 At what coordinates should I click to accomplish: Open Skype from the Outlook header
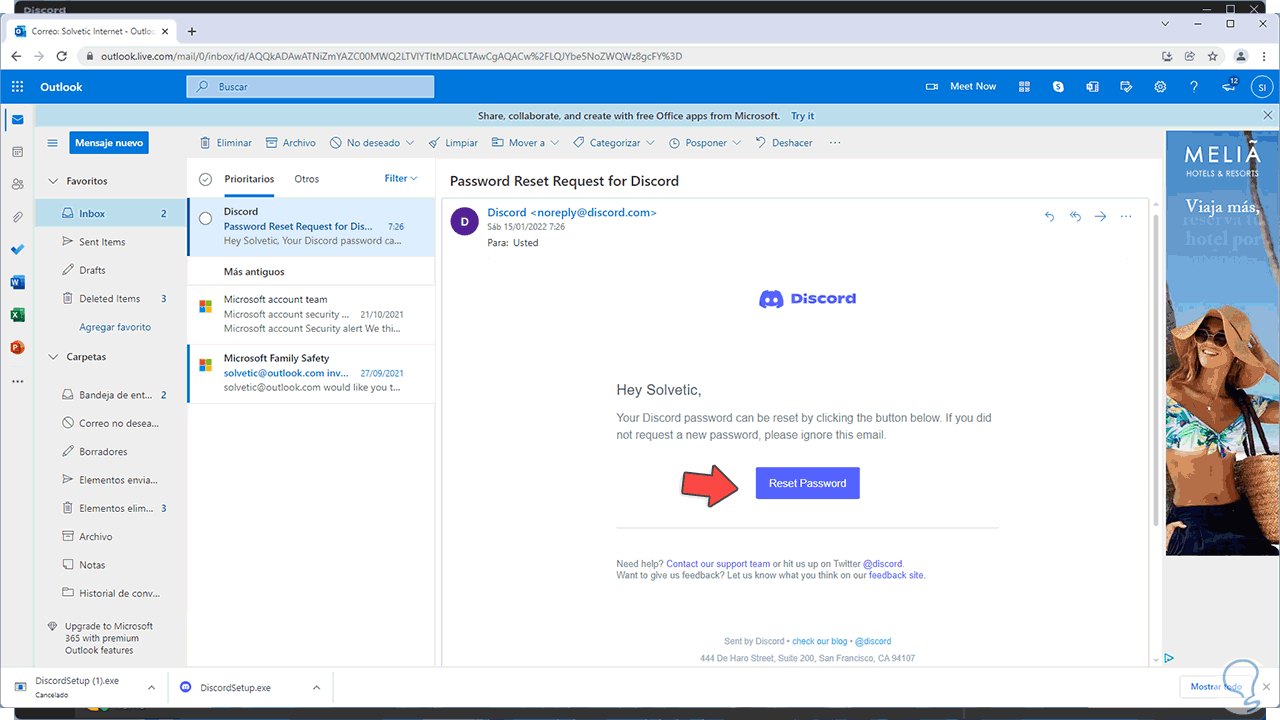pos(1058,87)
